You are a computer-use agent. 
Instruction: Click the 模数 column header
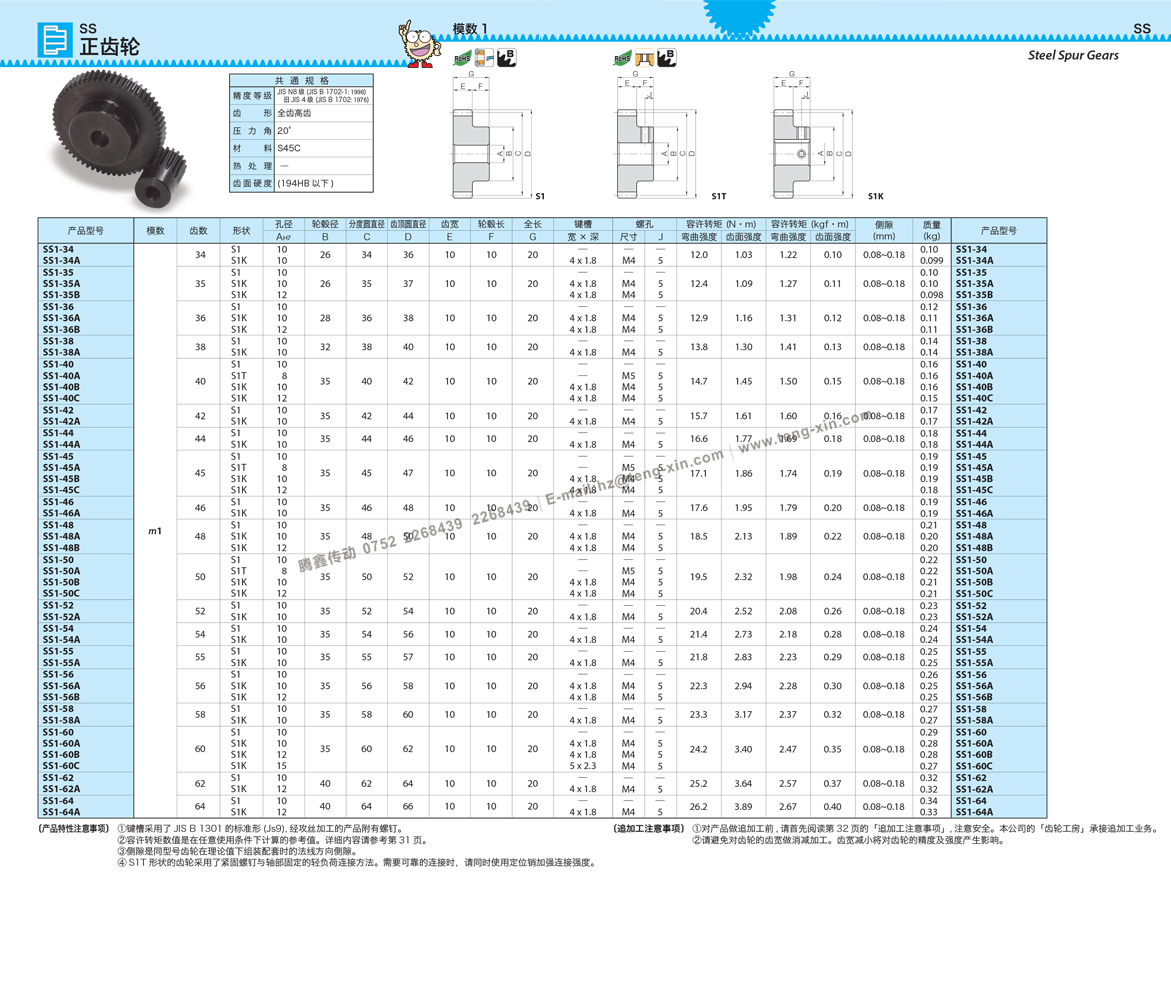click(x=155, y=231)
